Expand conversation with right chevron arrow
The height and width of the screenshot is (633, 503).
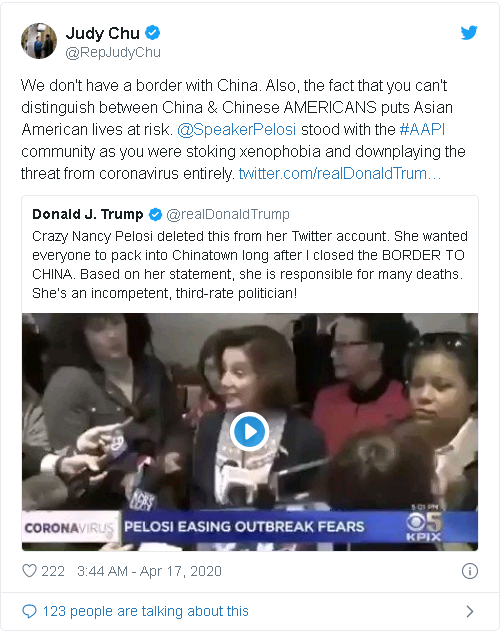(x=469, y=612)
